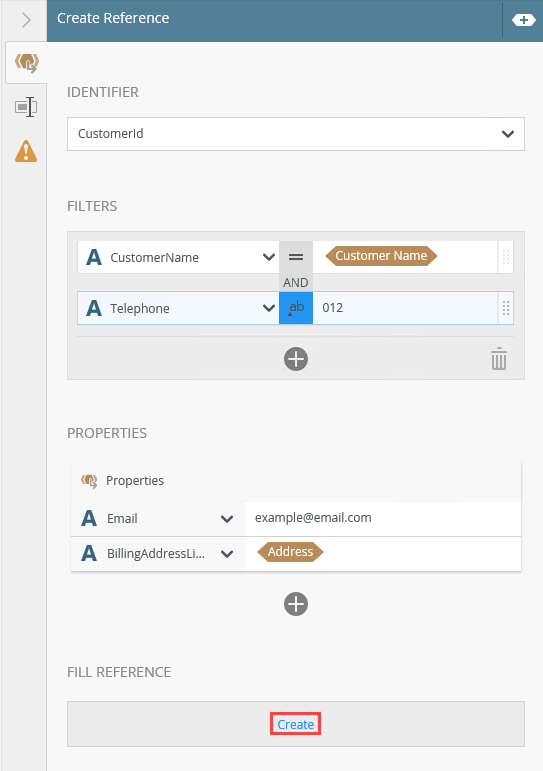Image resolution: width=543 pixels, height=771 pixels.
Task: Add a new filter with plus button
Action: tap(296, 359)
